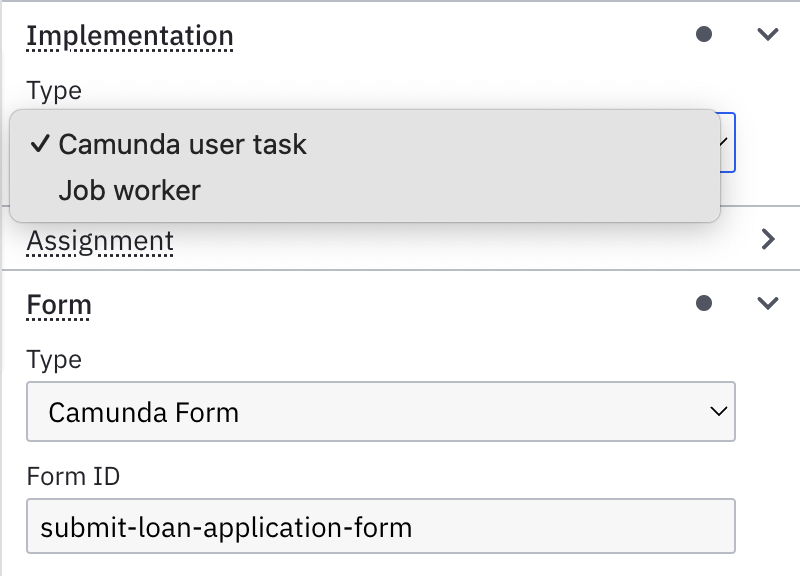Click the dotted-underline Implementation header icon area
800x576 pixels.
click(x=130, y=35)
